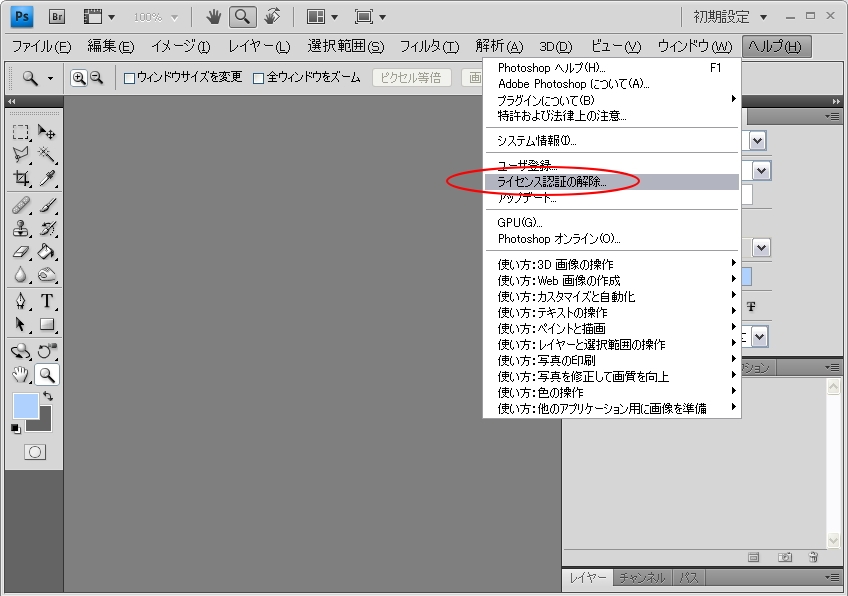Open the 編集(E) menu
Image resolution: width=848 pixels, height=596 pixels.
pyautogui.click(x=110, y=47)
